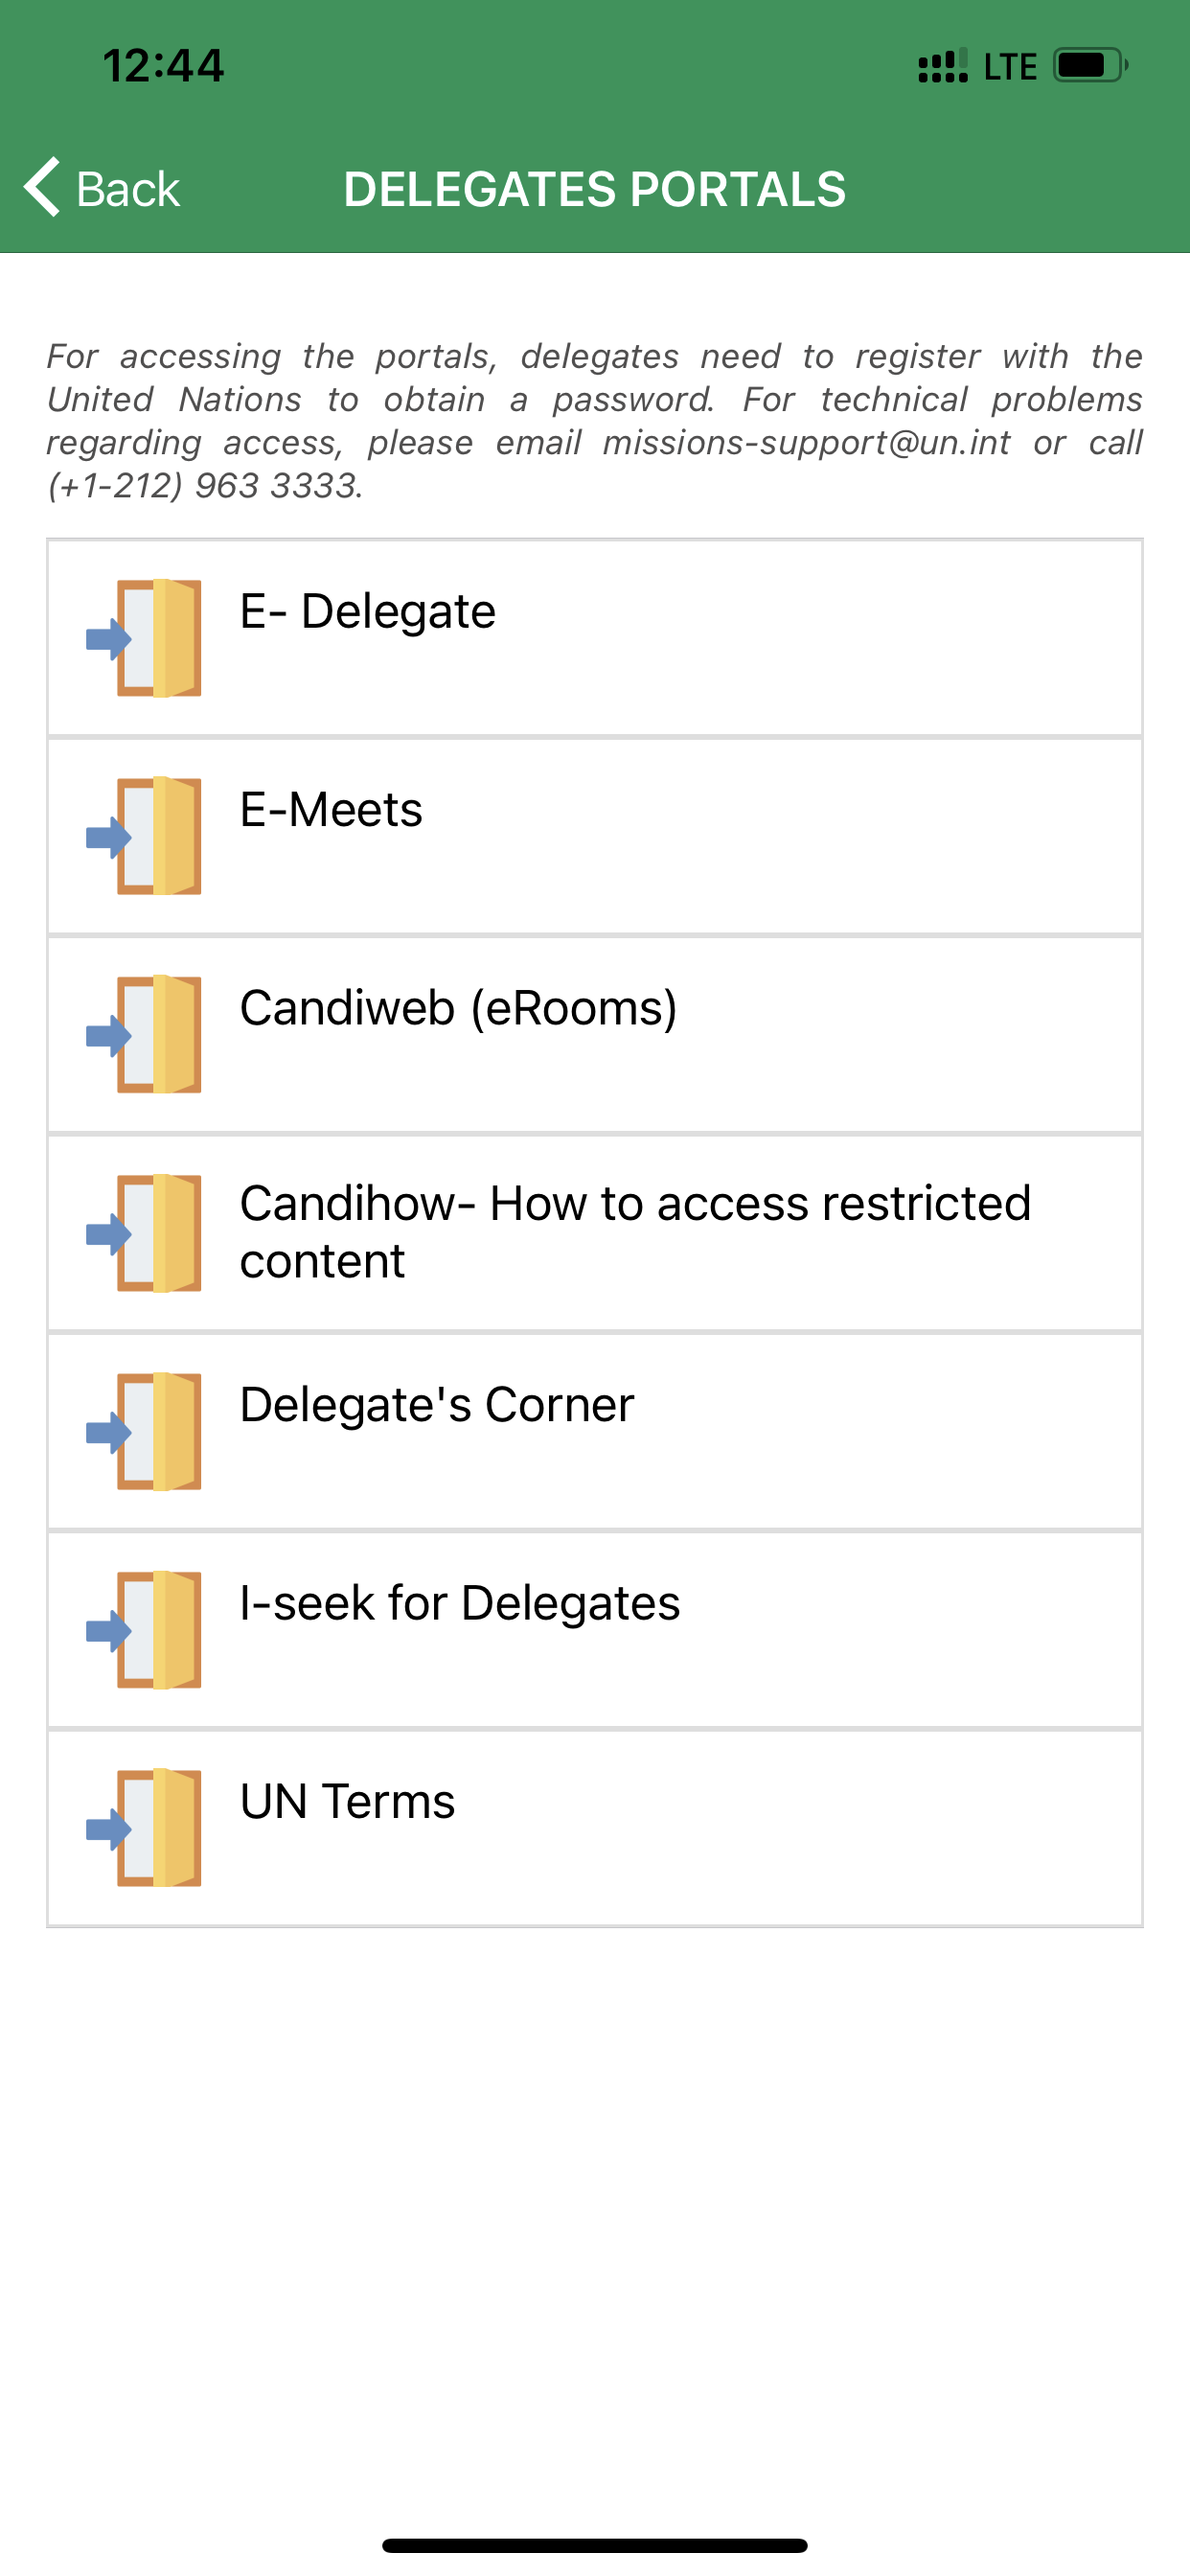Tap the 12:44 clock in status bar

coord(163,66)
